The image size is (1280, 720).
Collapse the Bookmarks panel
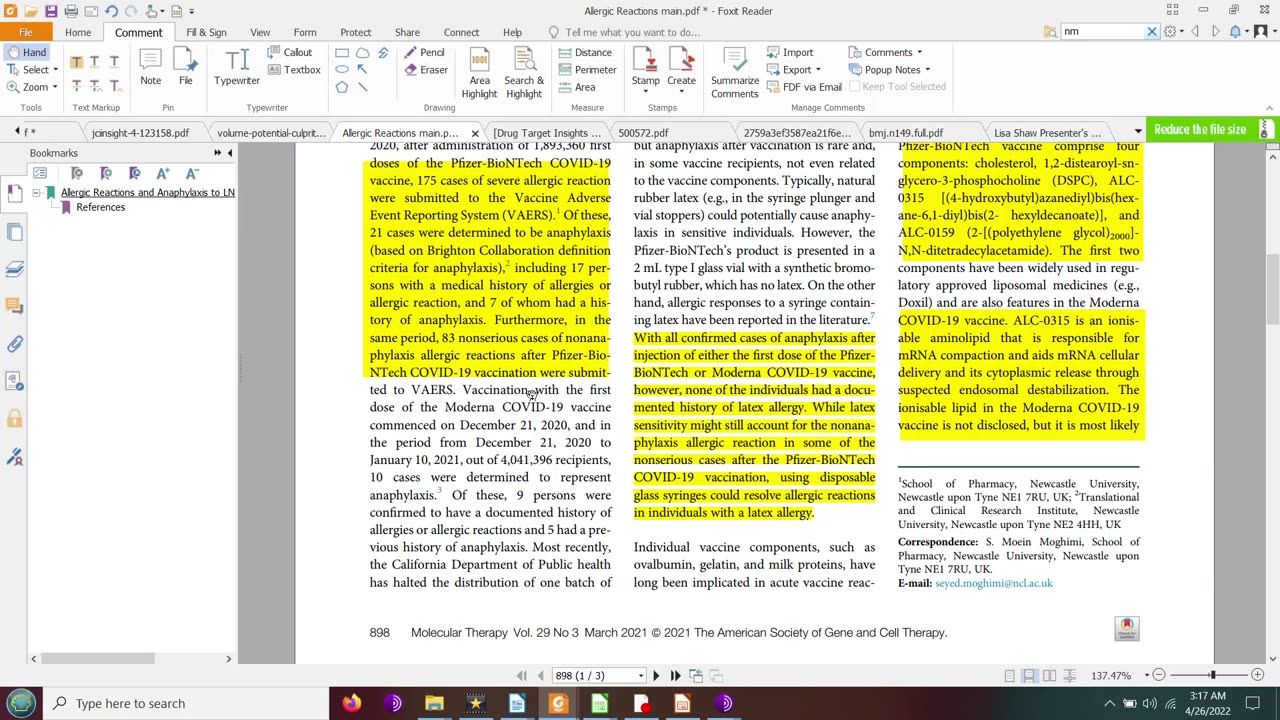229,153
